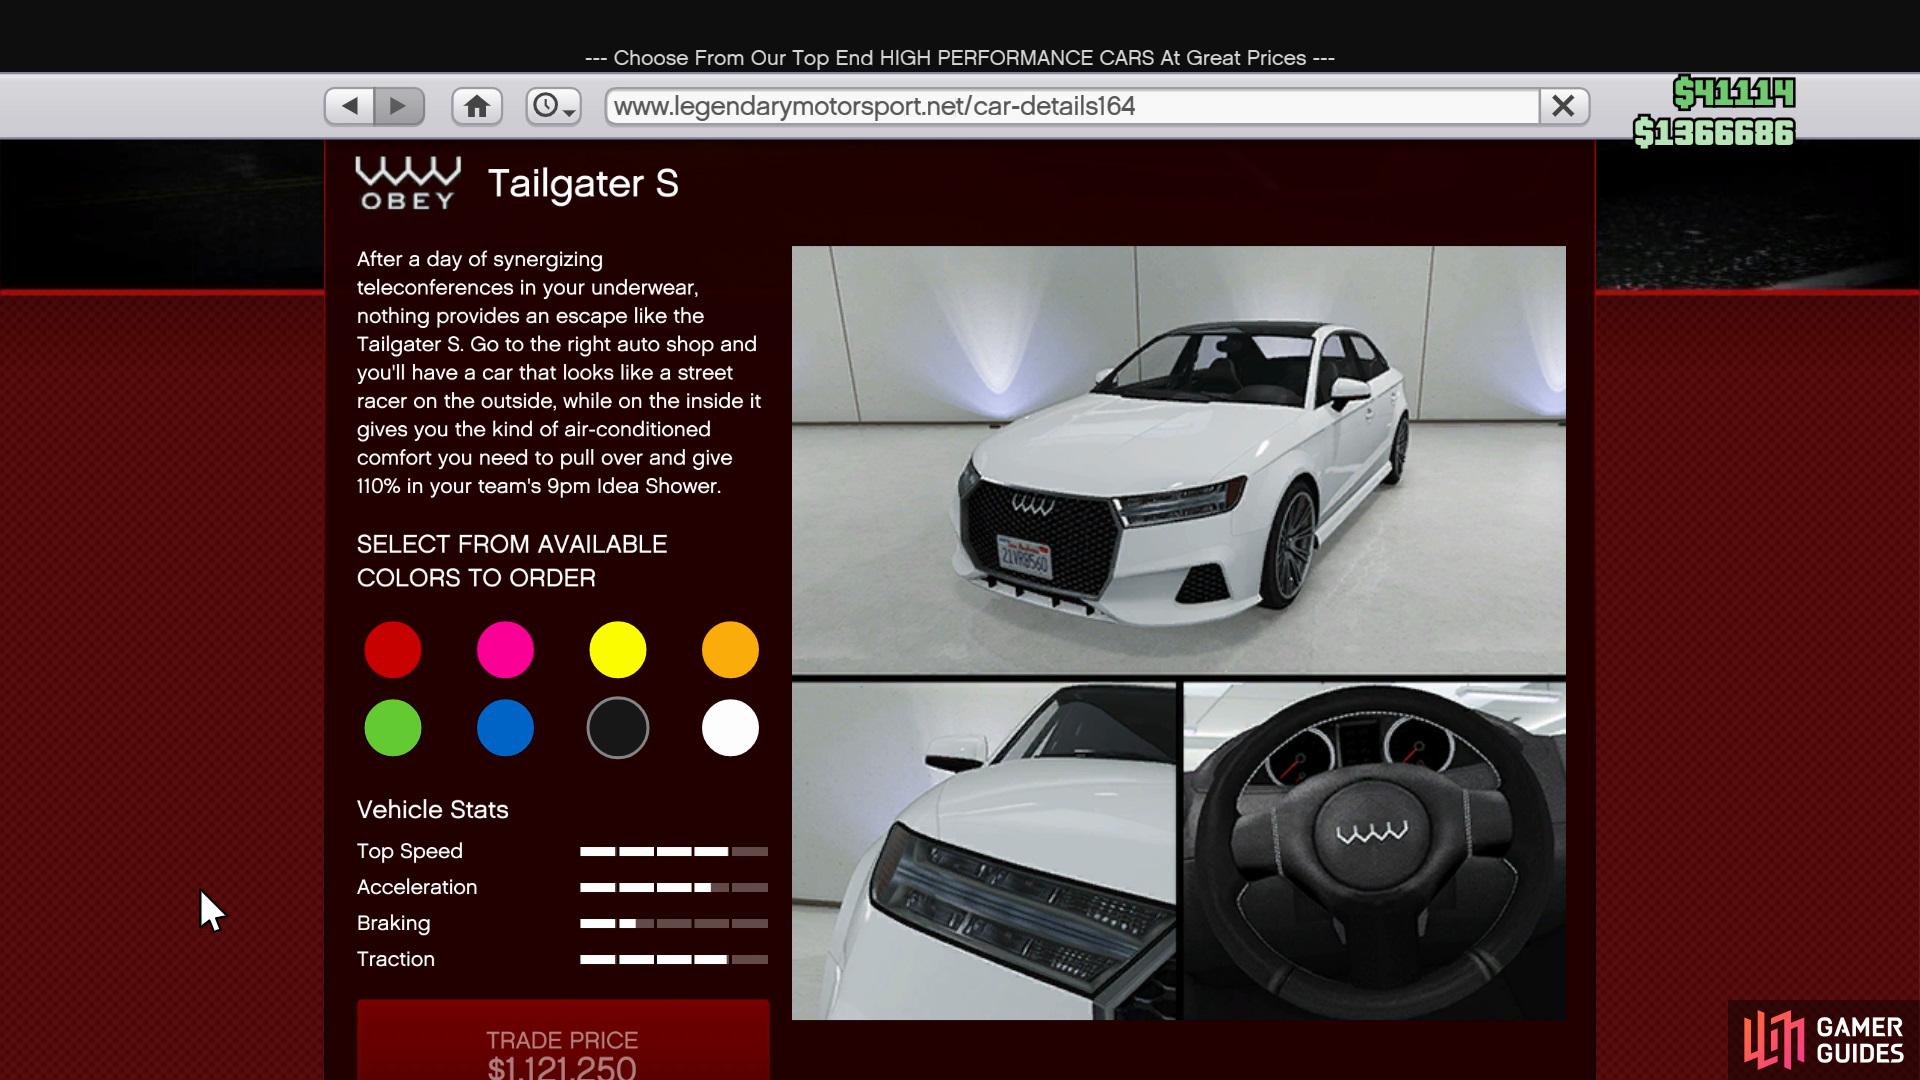Select the green color swatch
The height and width of the screenshot is (1080, 1920).
(393, 728)
